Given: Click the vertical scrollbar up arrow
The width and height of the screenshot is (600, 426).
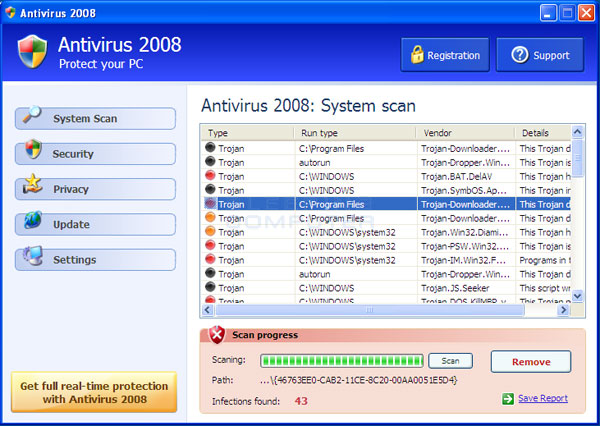Looking at the screenshot, I should 577,132.
